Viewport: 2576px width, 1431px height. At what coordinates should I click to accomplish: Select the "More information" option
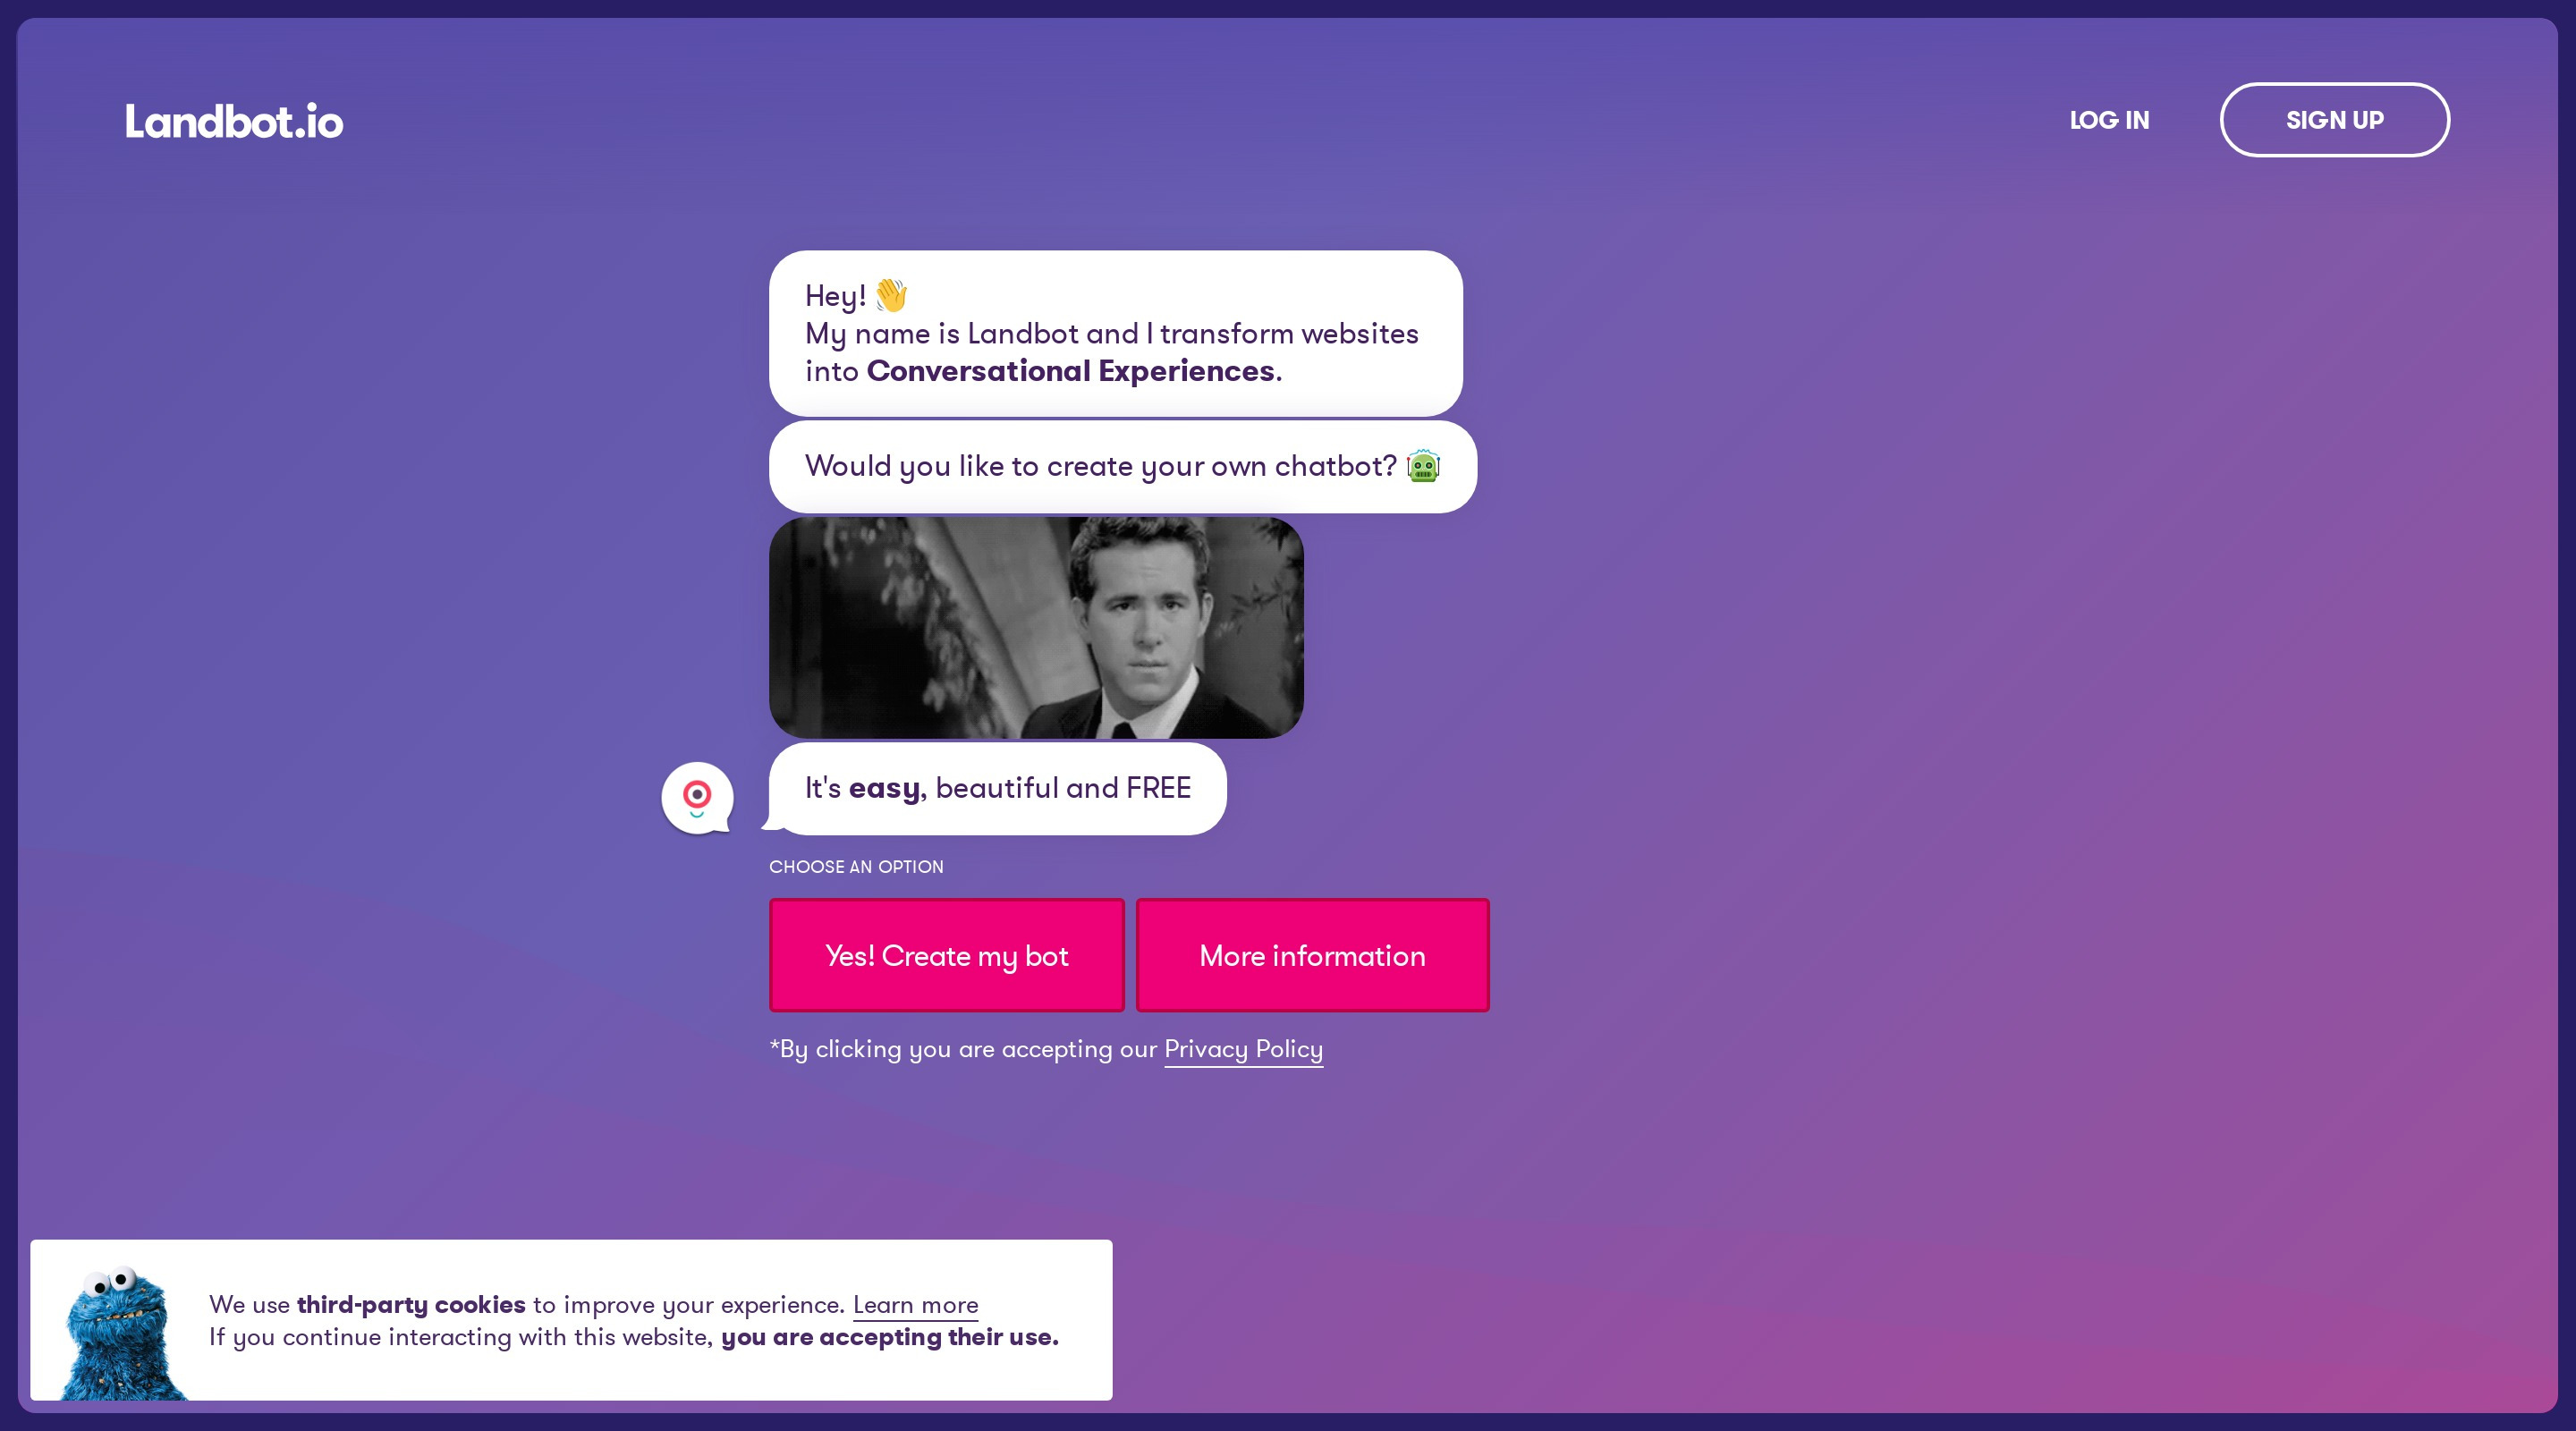(1312, 955)
